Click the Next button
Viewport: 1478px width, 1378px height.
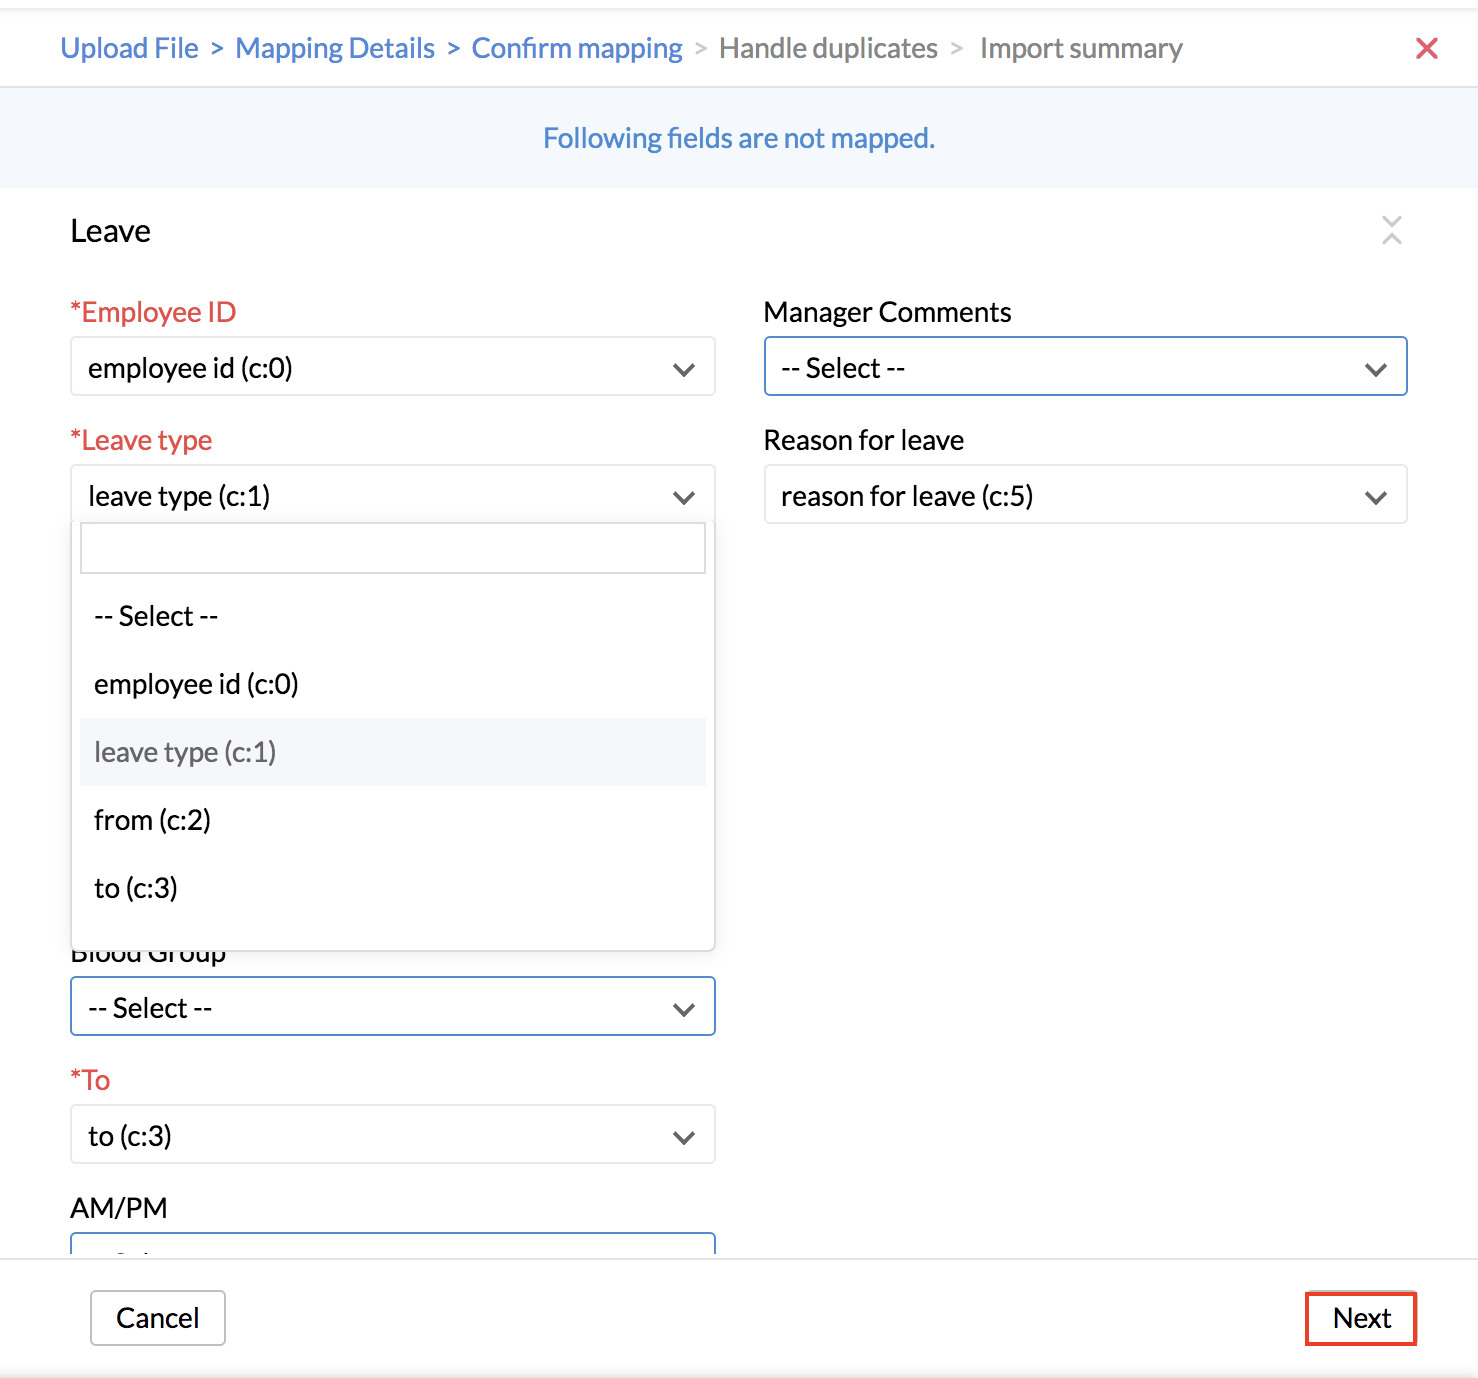[x=1360, y=1318]
